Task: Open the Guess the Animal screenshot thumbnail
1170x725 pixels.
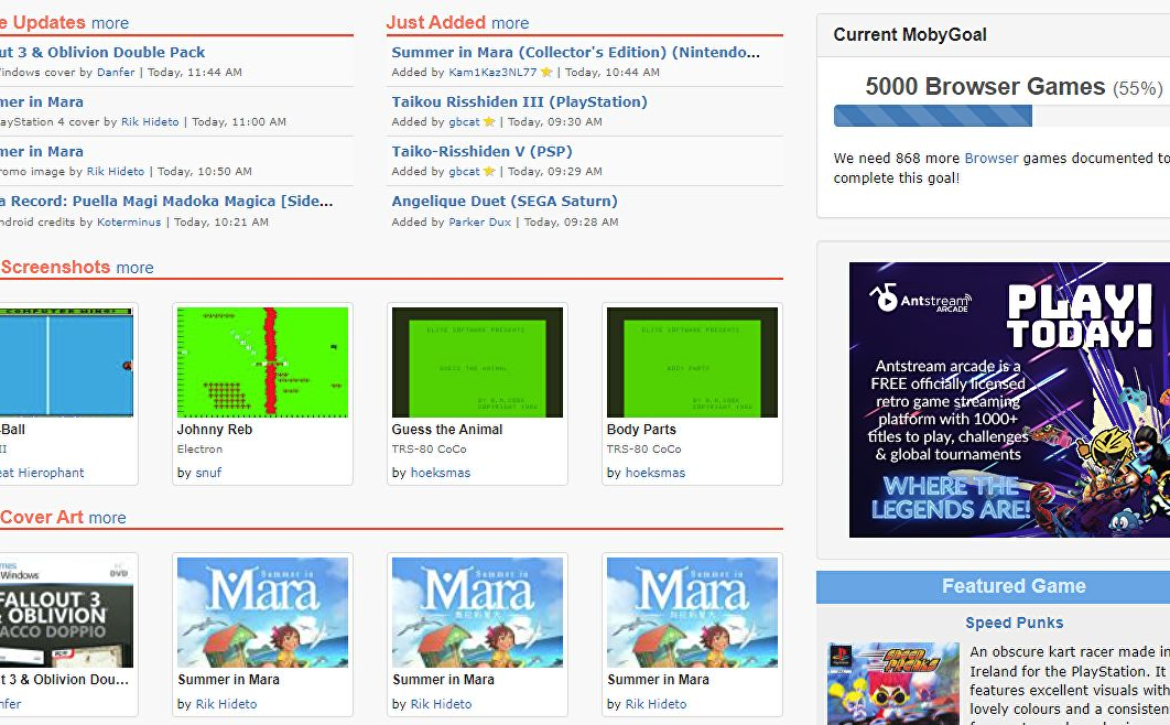Action: pos(478,362)
